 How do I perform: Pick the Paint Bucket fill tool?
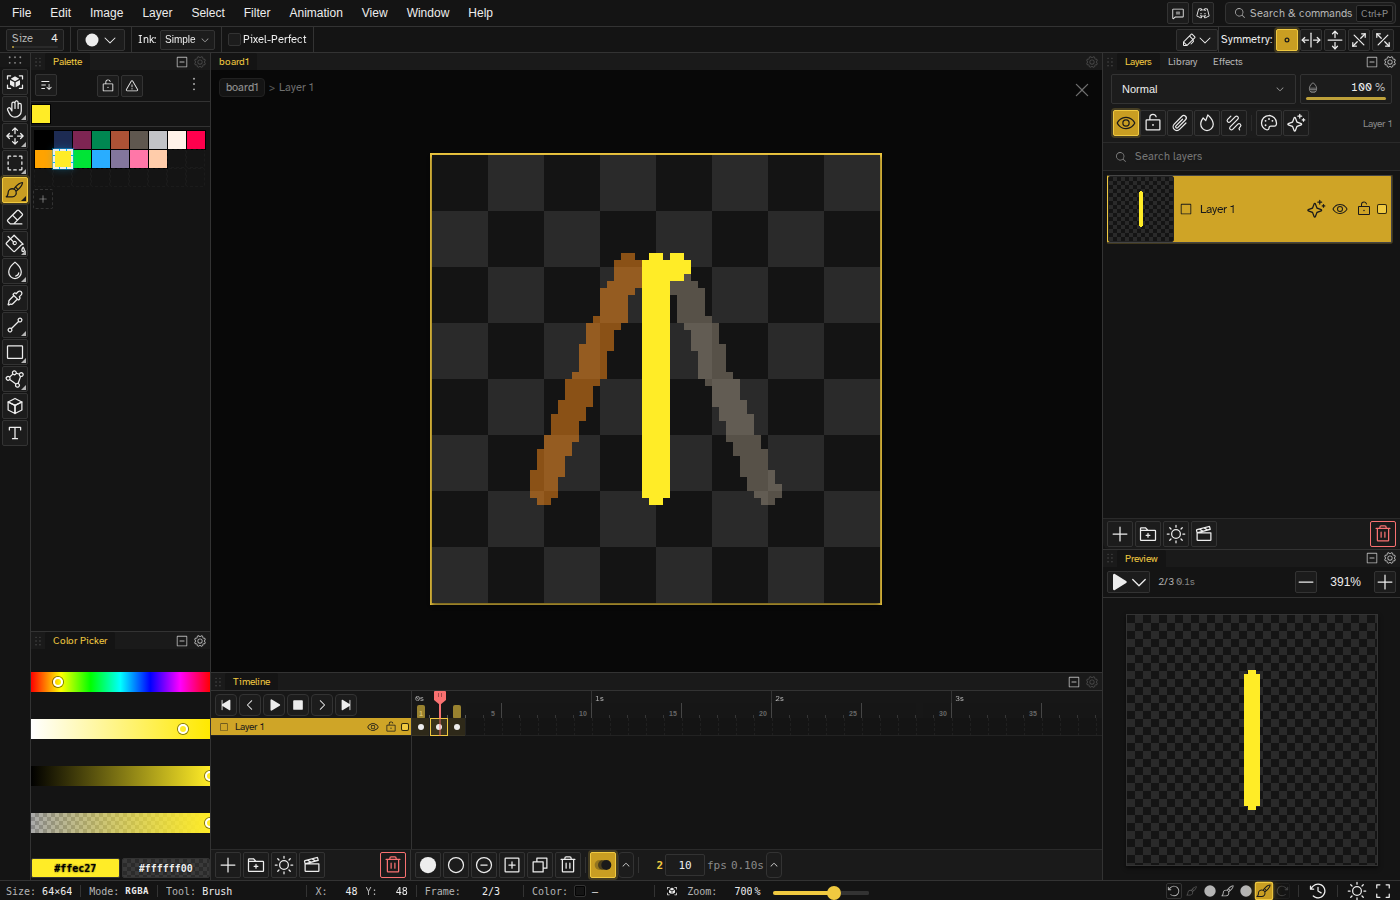coord(15,244)
